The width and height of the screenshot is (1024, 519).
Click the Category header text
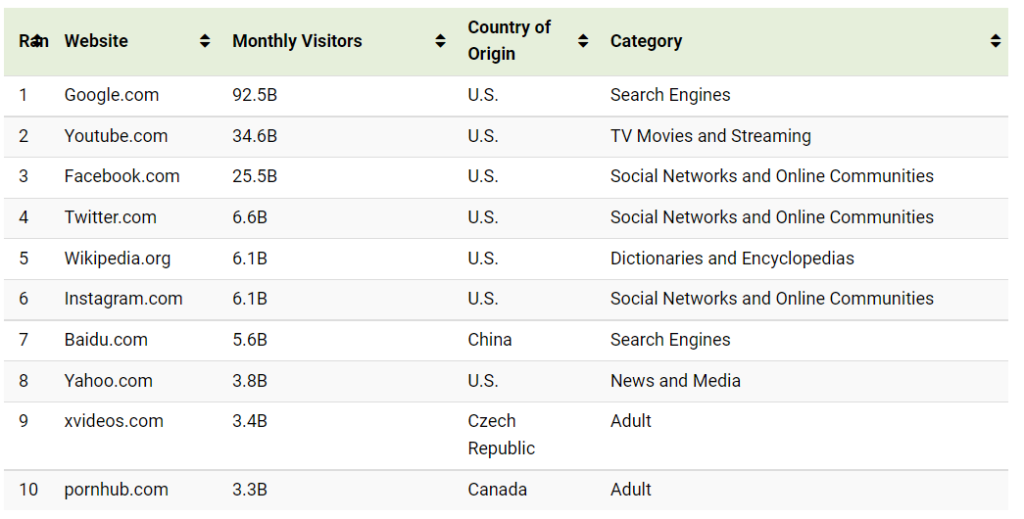(646, 41)
